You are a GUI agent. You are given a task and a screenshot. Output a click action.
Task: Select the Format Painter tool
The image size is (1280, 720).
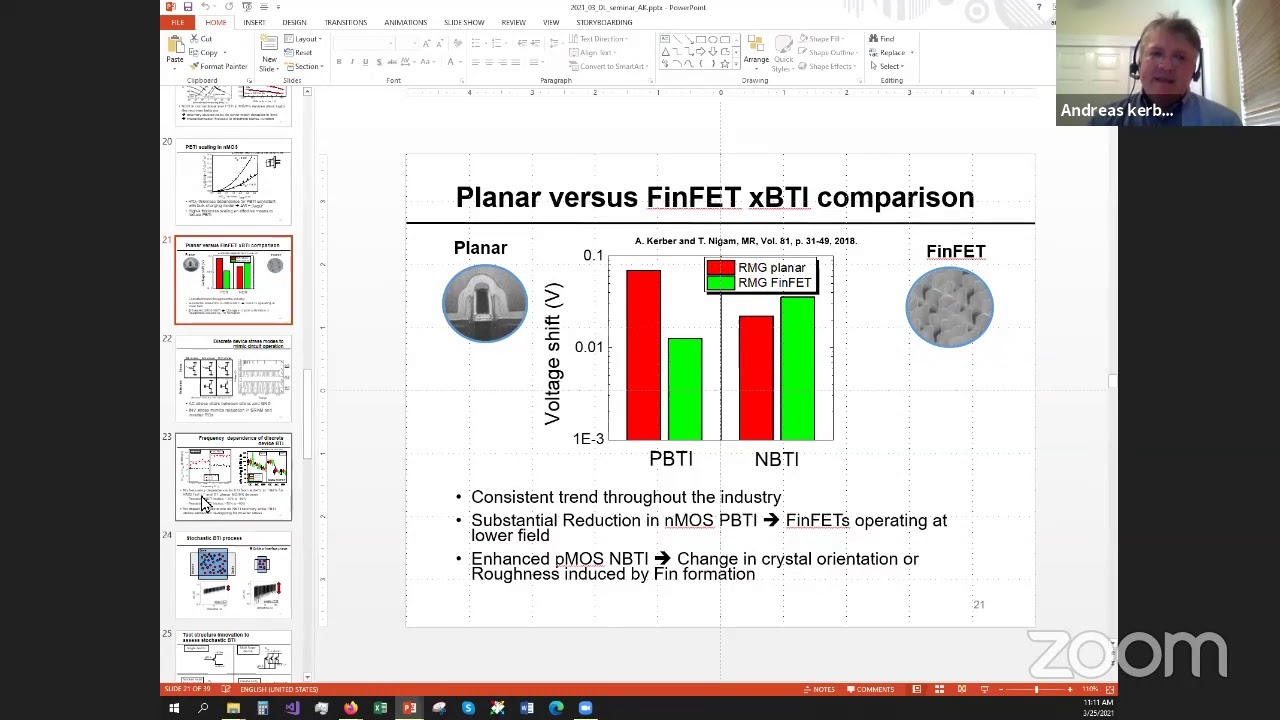218,66
